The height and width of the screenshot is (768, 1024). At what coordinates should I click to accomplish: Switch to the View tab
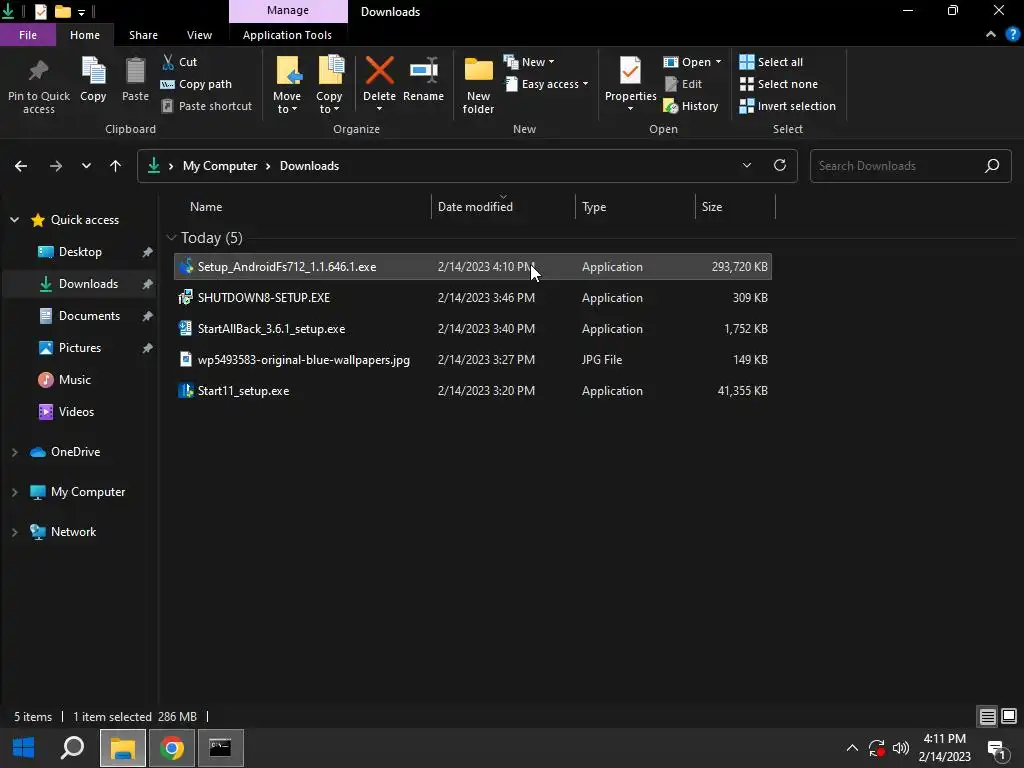[199, 35]
